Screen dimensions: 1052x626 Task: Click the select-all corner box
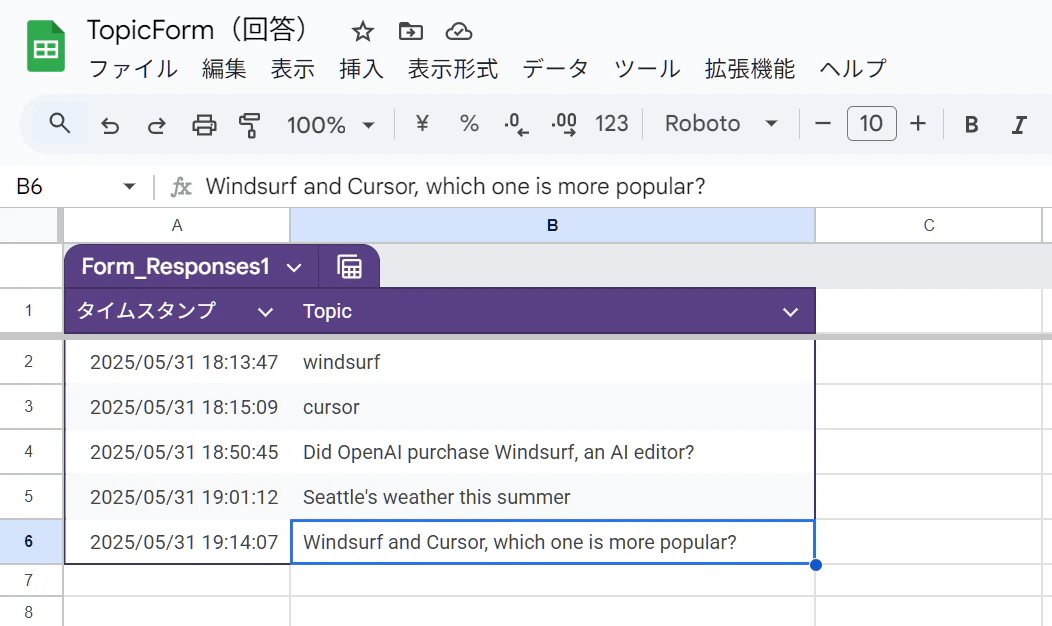[29, 225]
